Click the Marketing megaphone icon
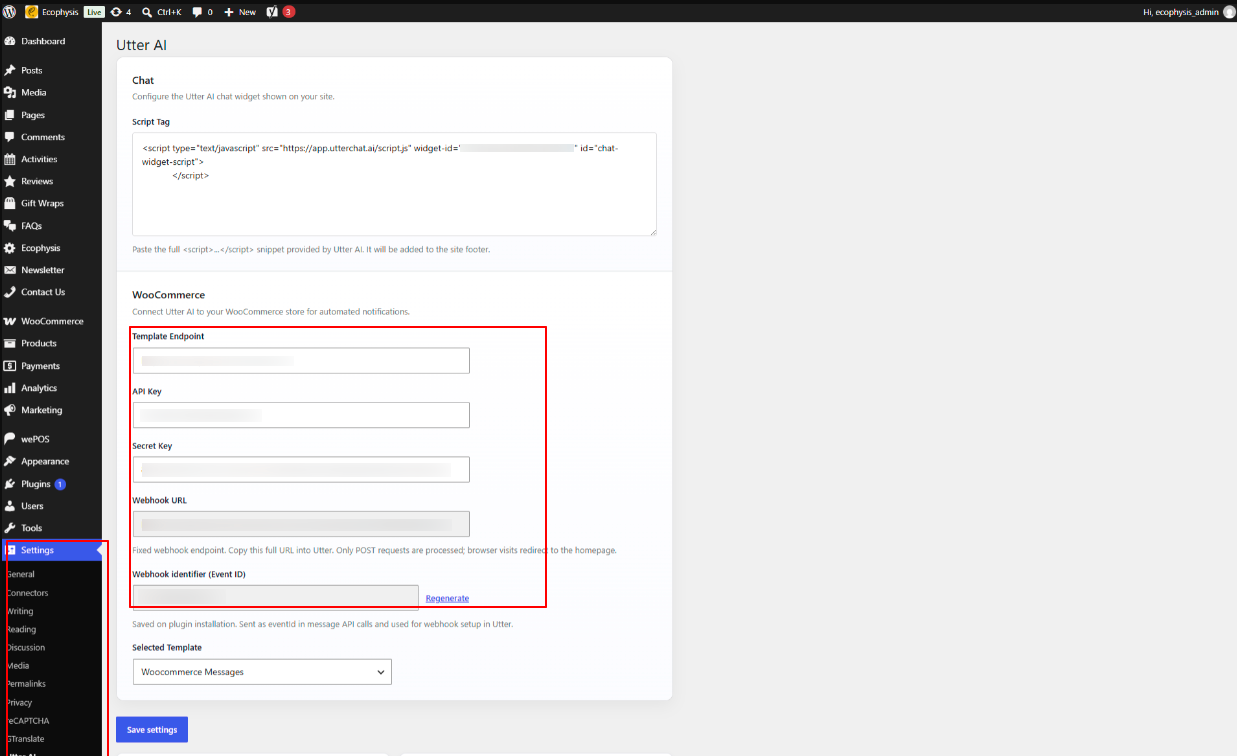This screenshot has width=1237, height=756. [10, 410]
